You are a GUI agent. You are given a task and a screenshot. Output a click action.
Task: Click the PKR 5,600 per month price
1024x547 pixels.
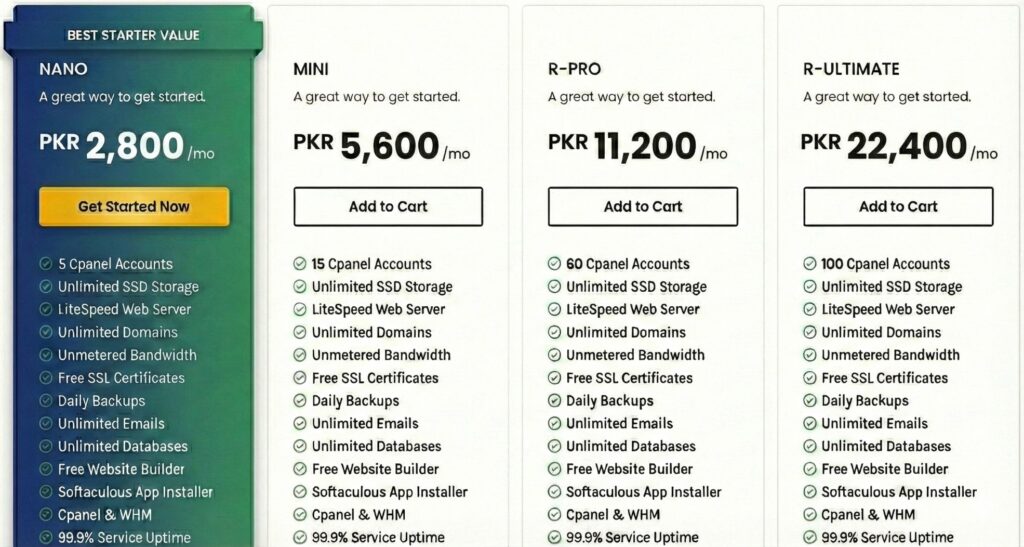coord(381,148)
